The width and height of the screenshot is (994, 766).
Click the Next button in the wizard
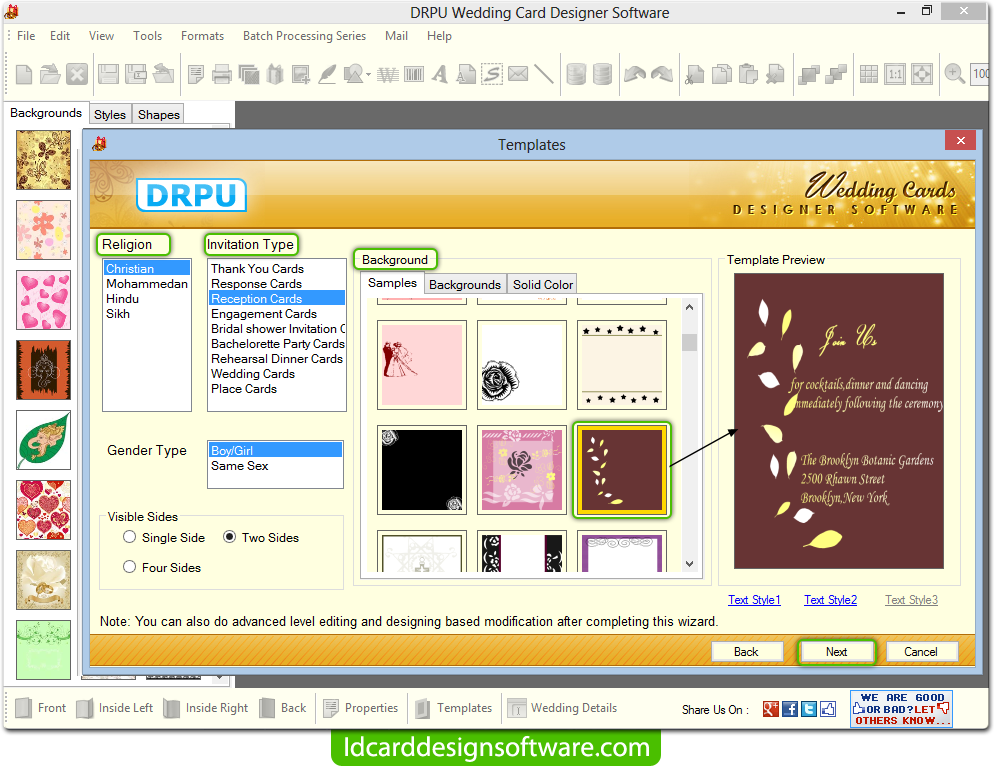[x=836, y=651]
